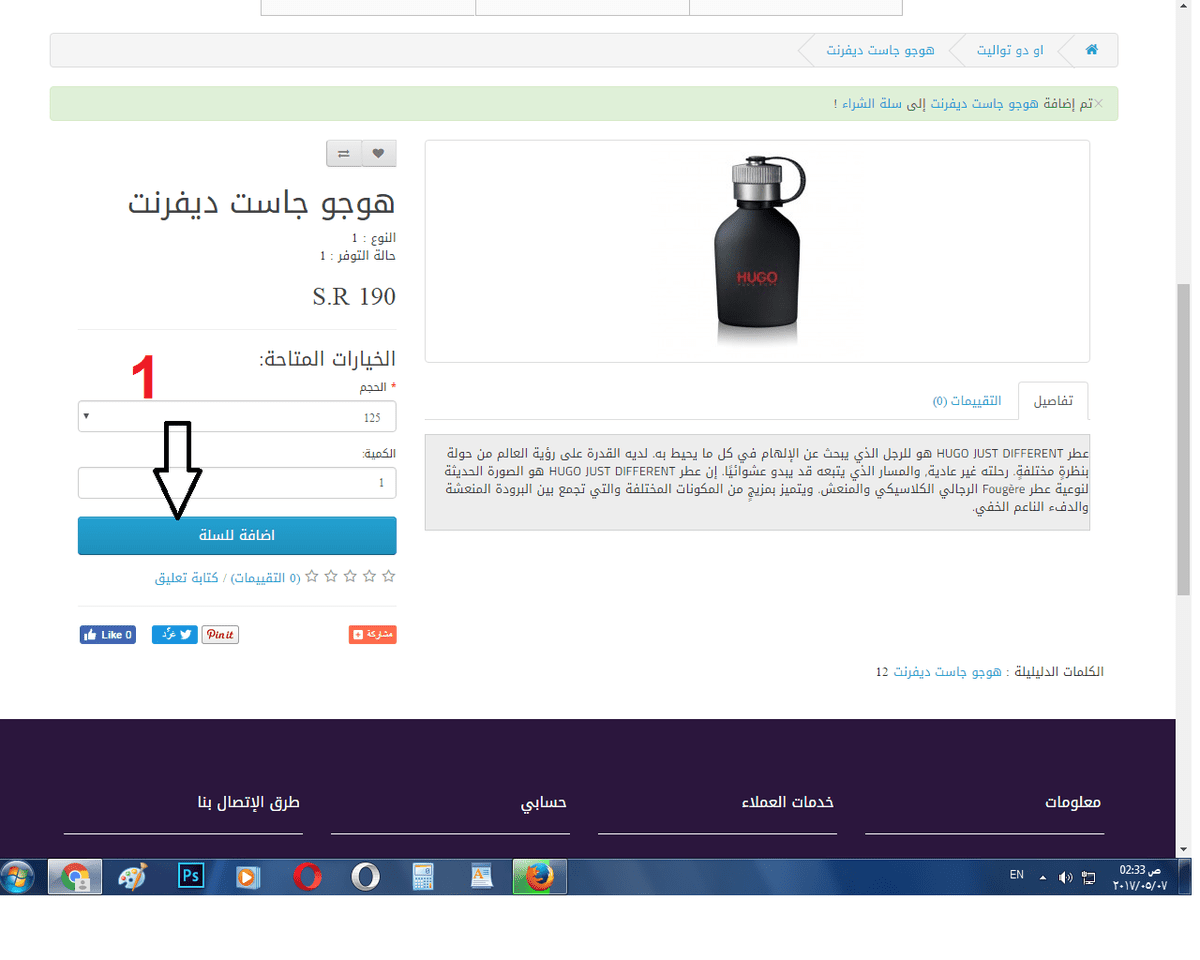Open Chrome from the taskbar
The height and width of the screenshot is (960, 1200).
coord(75,878)
